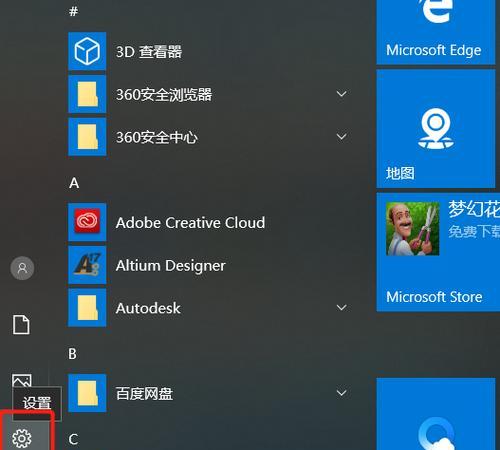Select the Altium Designer label
Image resolution: width=500 pixels, height=450 pixels.
(x=171, y=266)
